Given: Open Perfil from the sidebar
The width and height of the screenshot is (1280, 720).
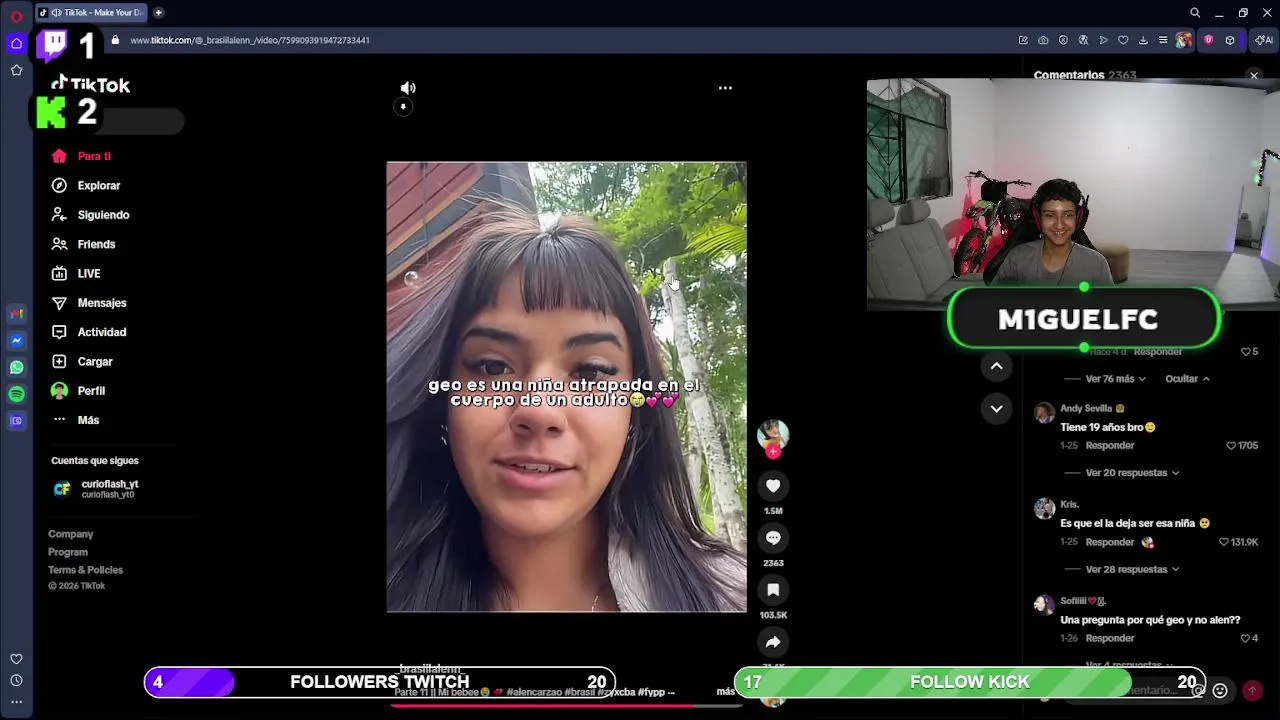Looking at the screenshot, I should click(78, 391).
